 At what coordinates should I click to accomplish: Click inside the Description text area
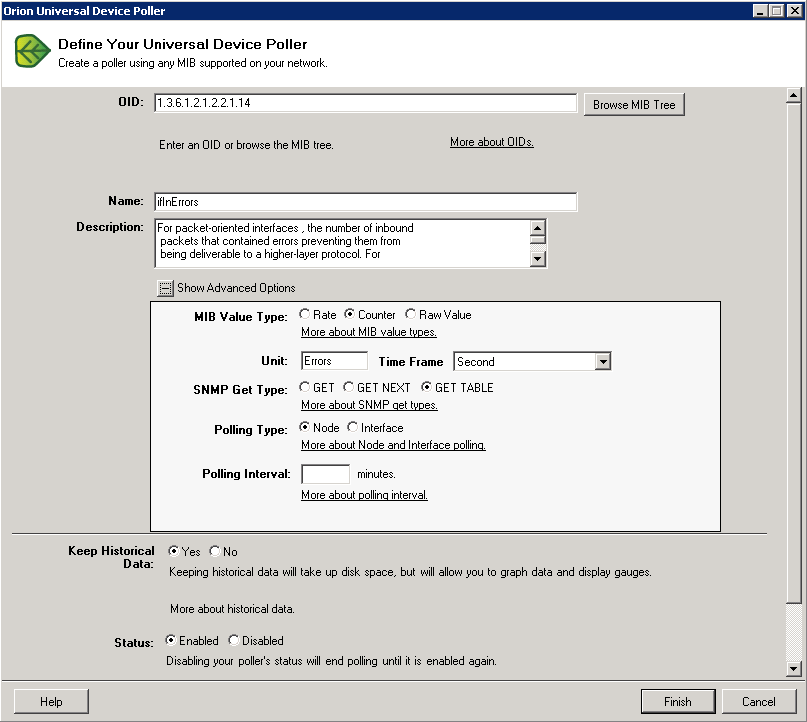342,243
